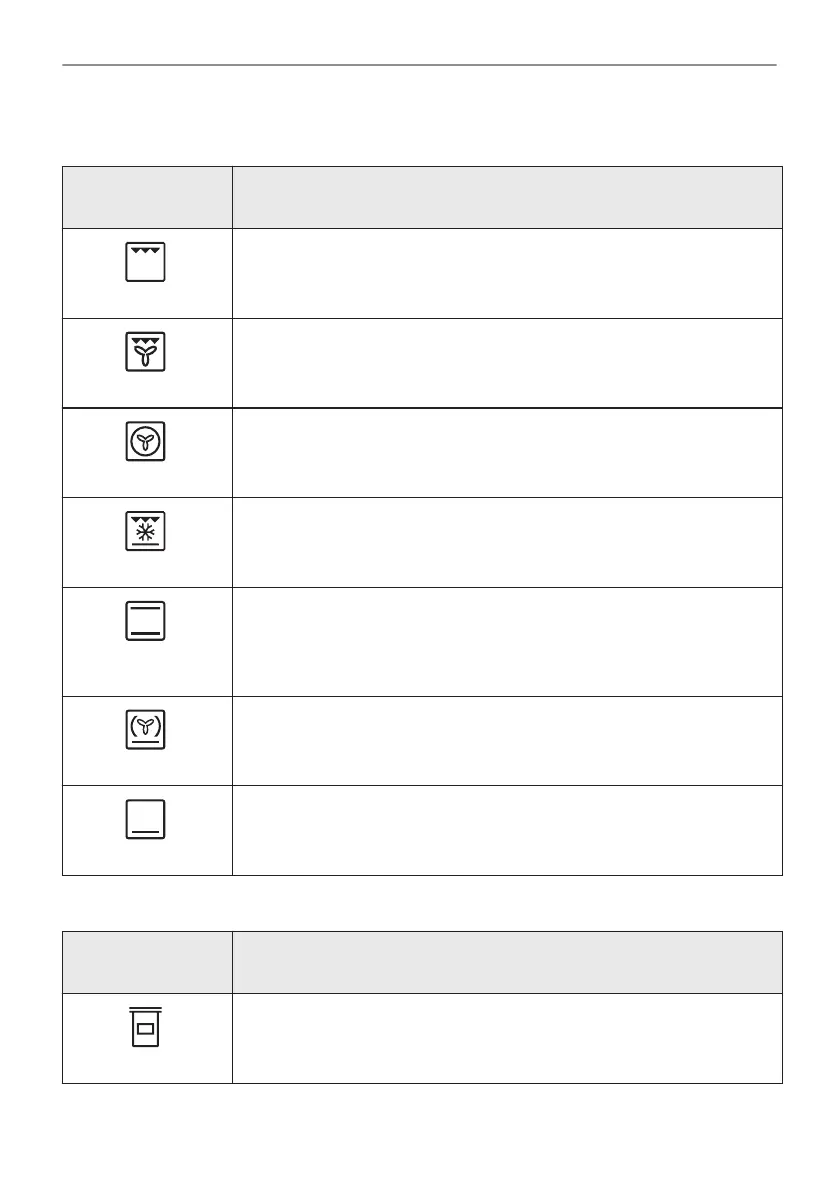
Task: Select the fan-assisted grill icon
Action: tap(145, 352)
